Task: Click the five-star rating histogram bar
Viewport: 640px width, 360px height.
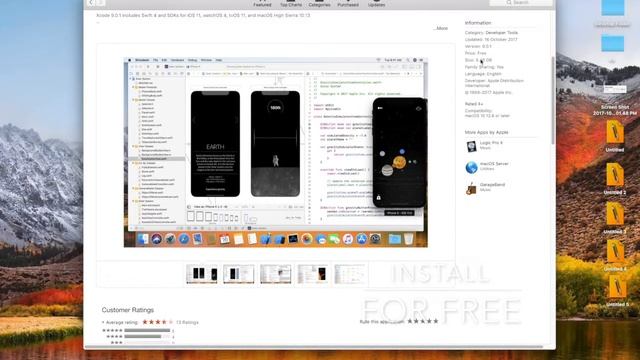Action: (x=147, y=330)
